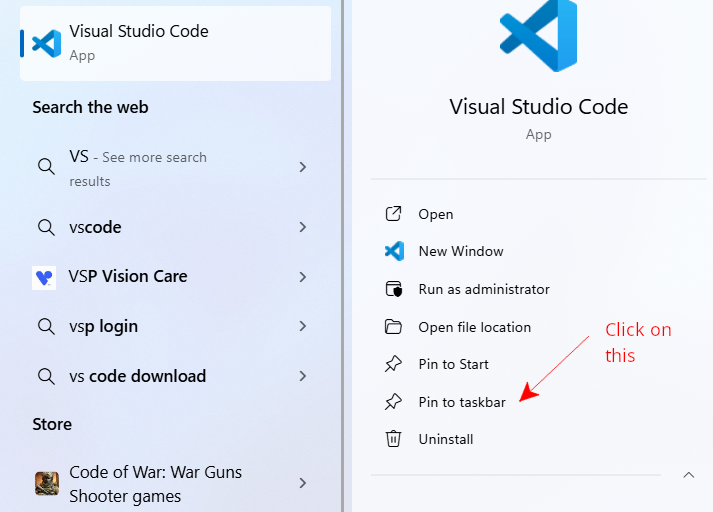713x512 pixels.
Task: Select Open from the app actions
Action: [436, 214]
